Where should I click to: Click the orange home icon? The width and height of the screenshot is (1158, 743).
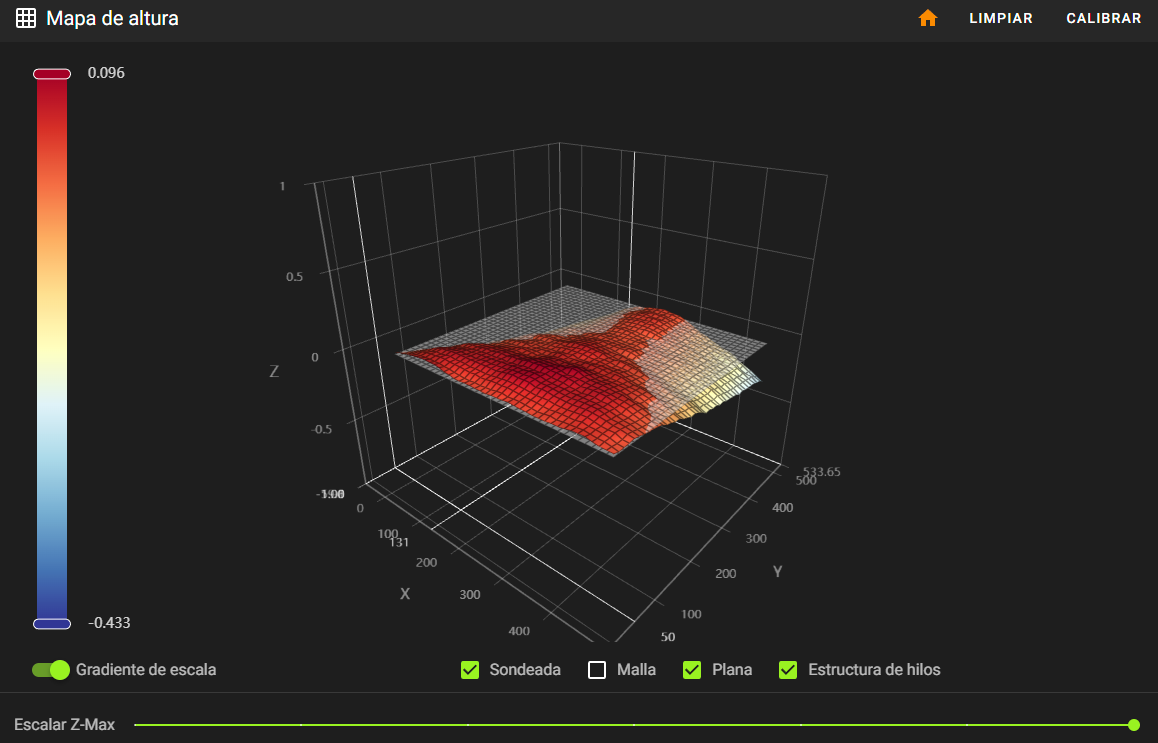pos(928,18)
